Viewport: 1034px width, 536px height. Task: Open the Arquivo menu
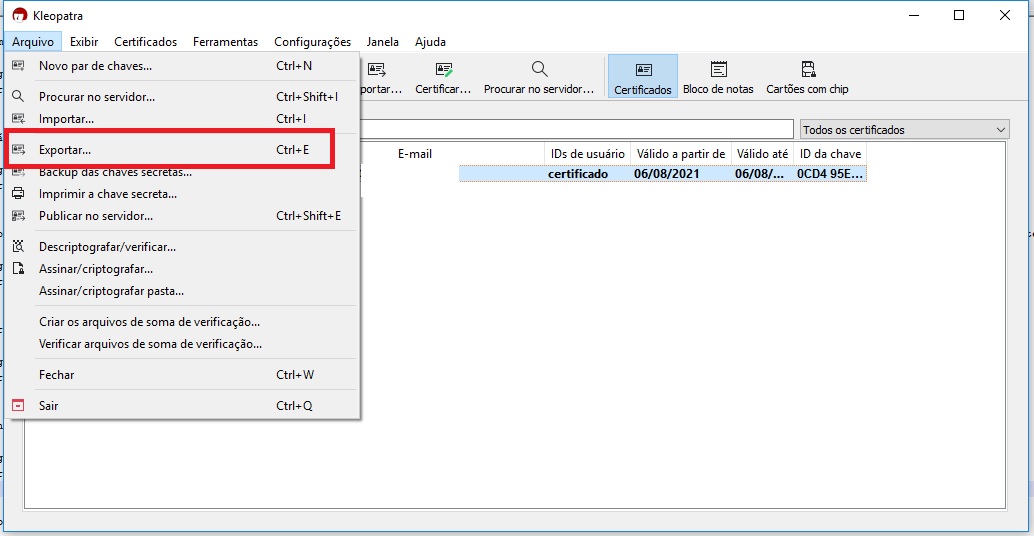pyautogui.click(x=33, y=42)
